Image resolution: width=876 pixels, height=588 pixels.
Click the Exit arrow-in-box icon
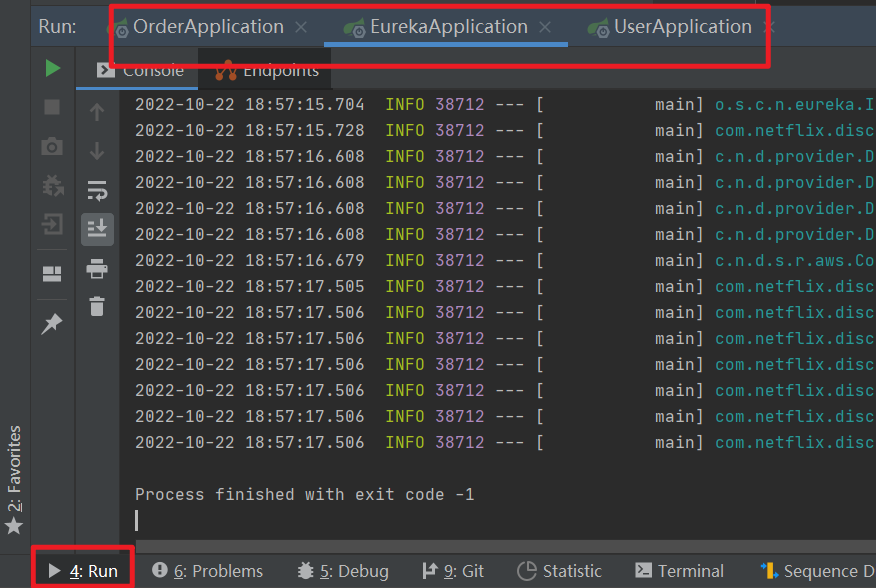(52, 225)
